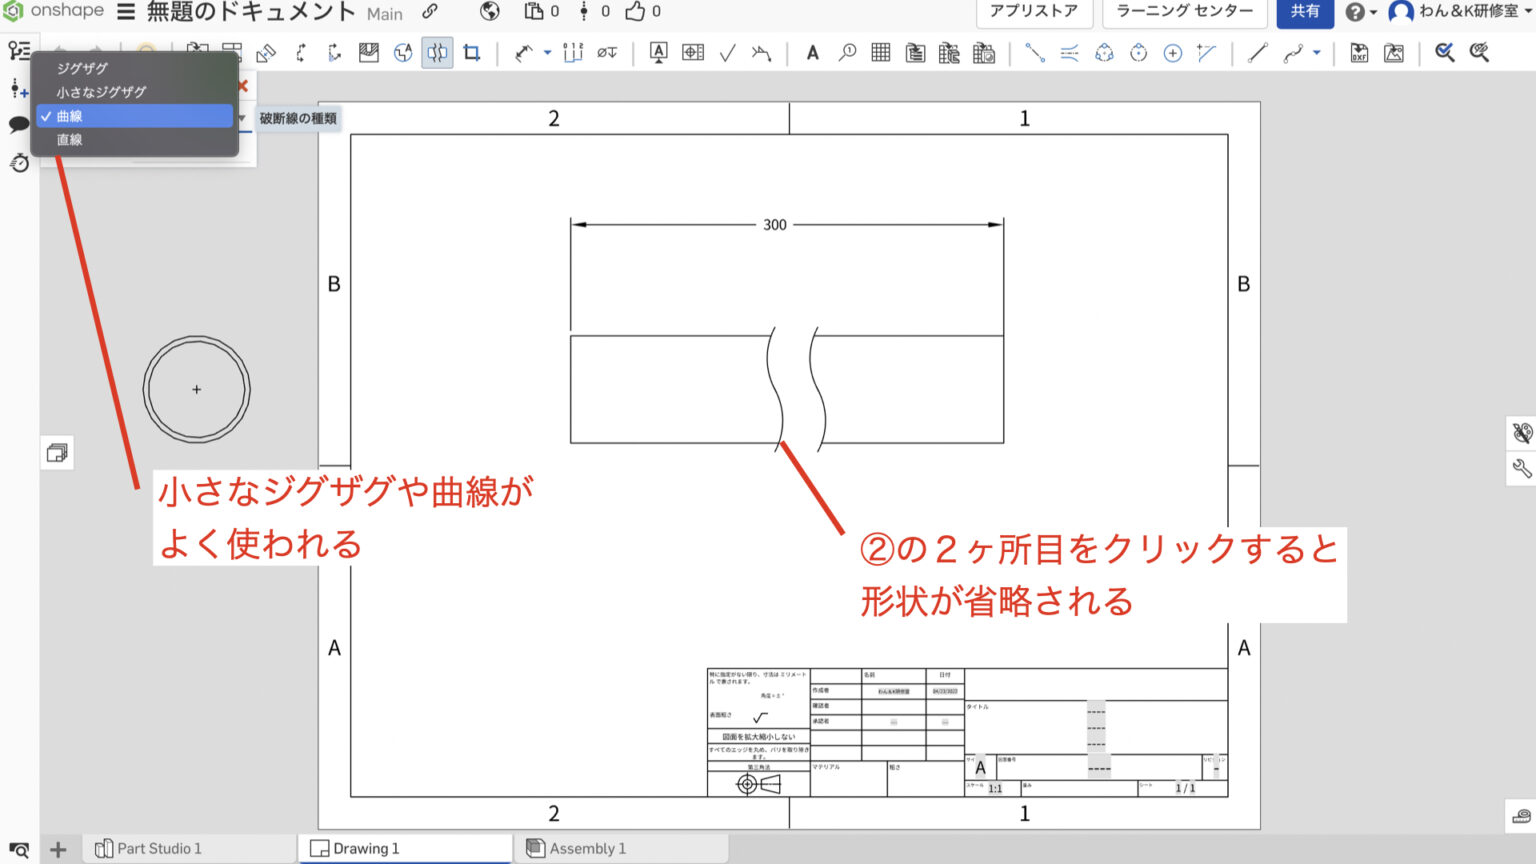Cancel break view dialog with red X

[243, 86]
